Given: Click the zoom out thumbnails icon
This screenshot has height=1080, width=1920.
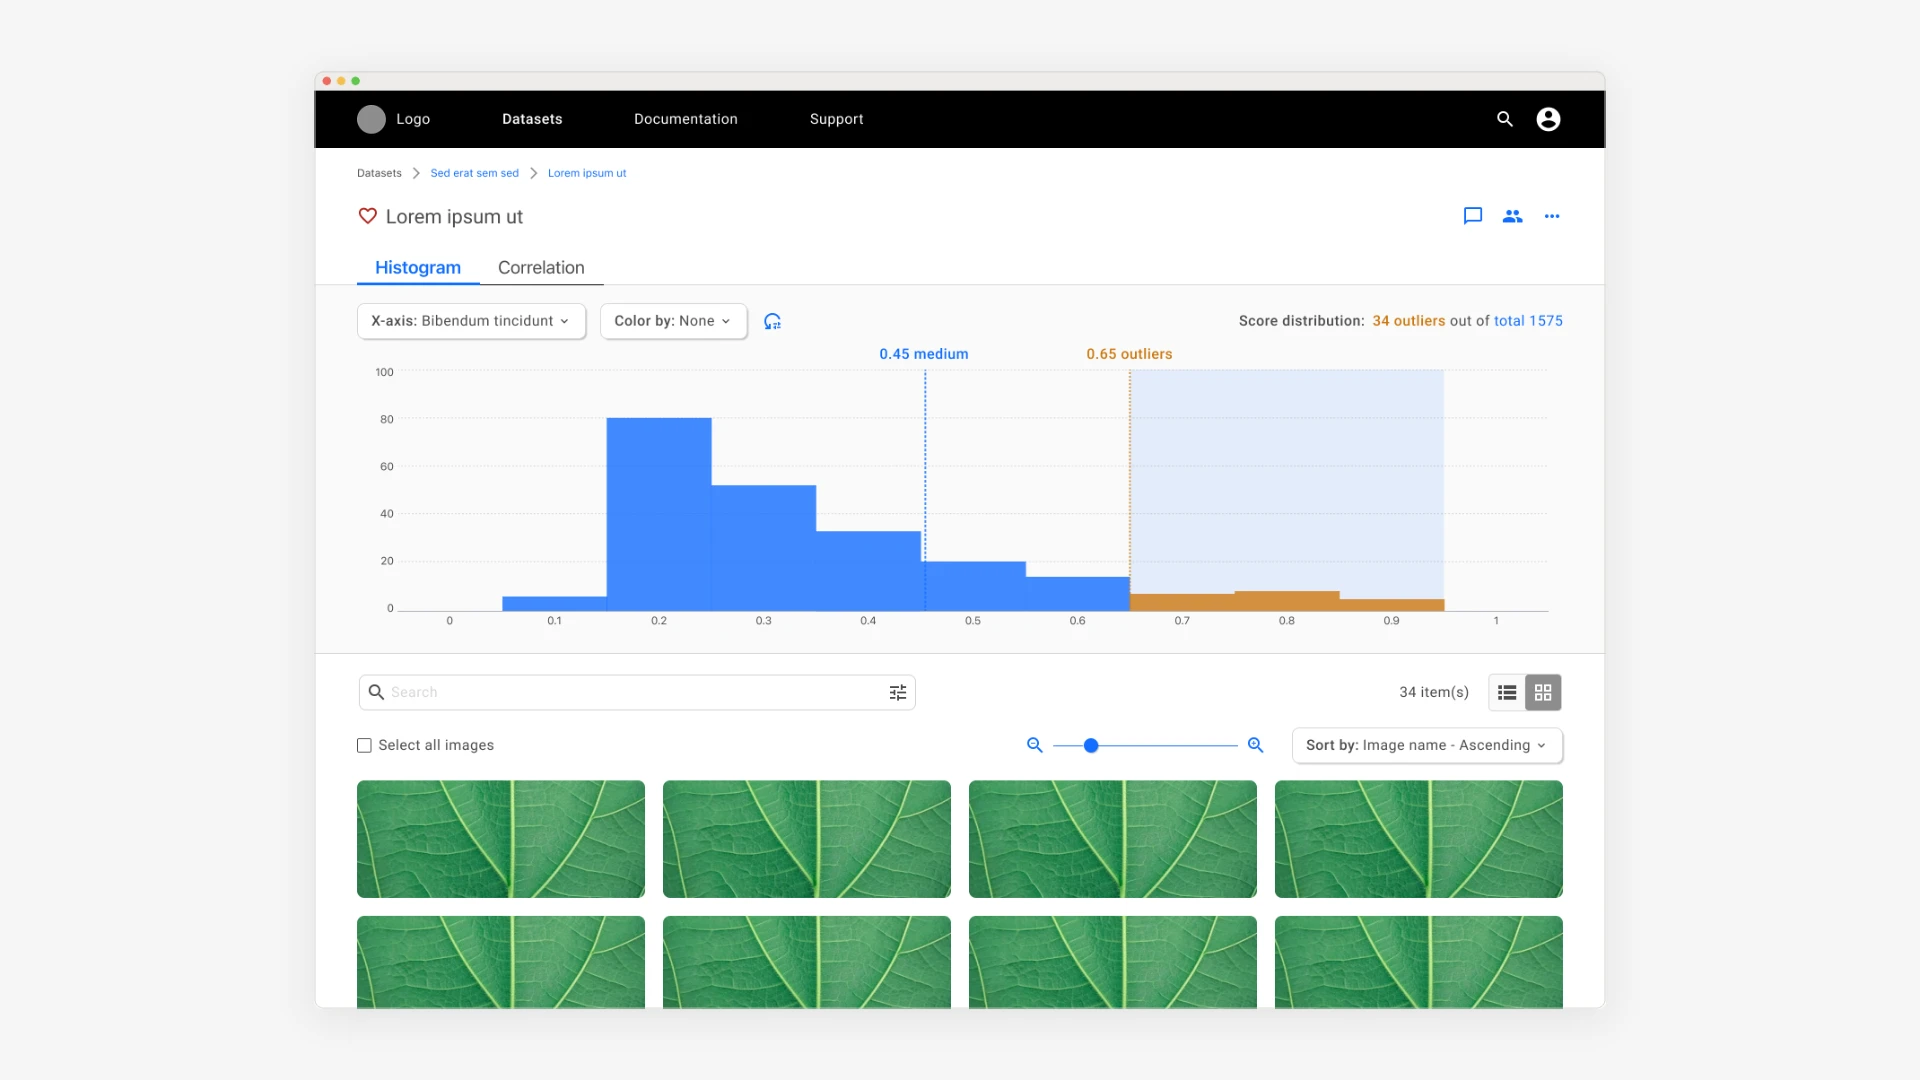Looking at the screenshot, I should pos(1034,745).
